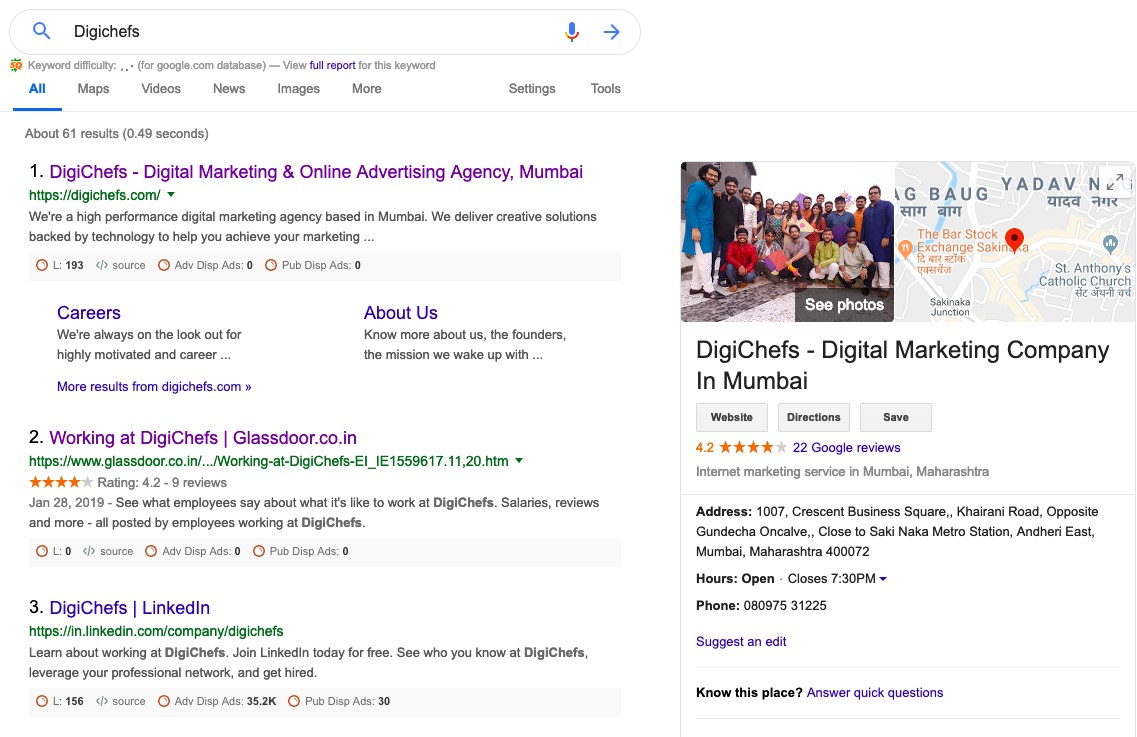Image resolution: width=1137 pixels, height=737 pixels.
Task: Switch to the Images tab
Action: 298,88
